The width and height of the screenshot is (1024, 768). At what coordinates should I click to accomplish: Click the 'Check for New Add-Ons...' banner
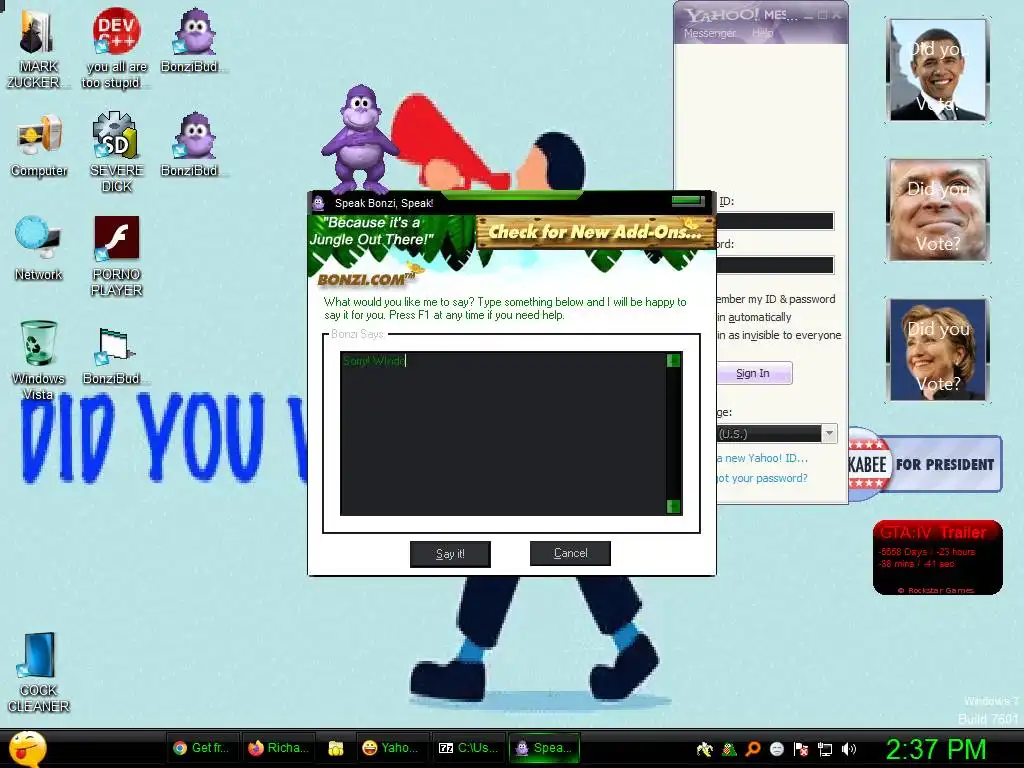(x=596, y=232)
